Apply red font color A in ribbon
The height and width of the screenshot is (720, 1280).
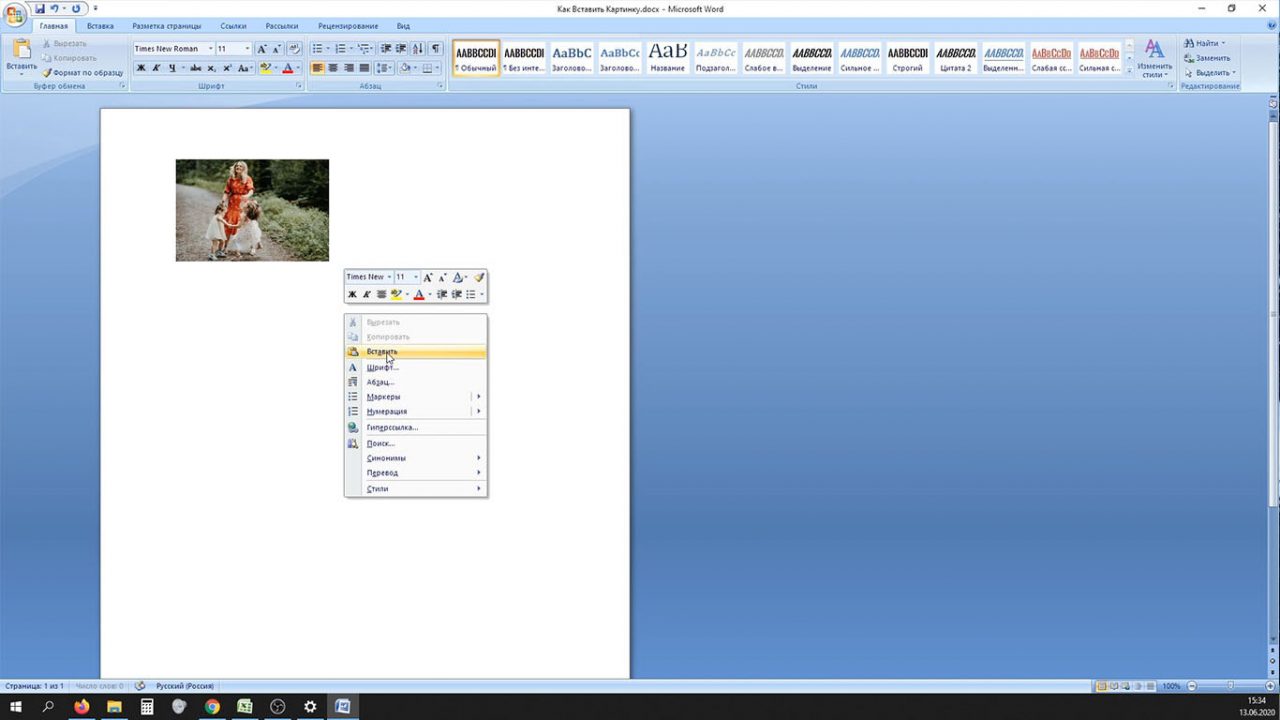click(x=287, y=68)
